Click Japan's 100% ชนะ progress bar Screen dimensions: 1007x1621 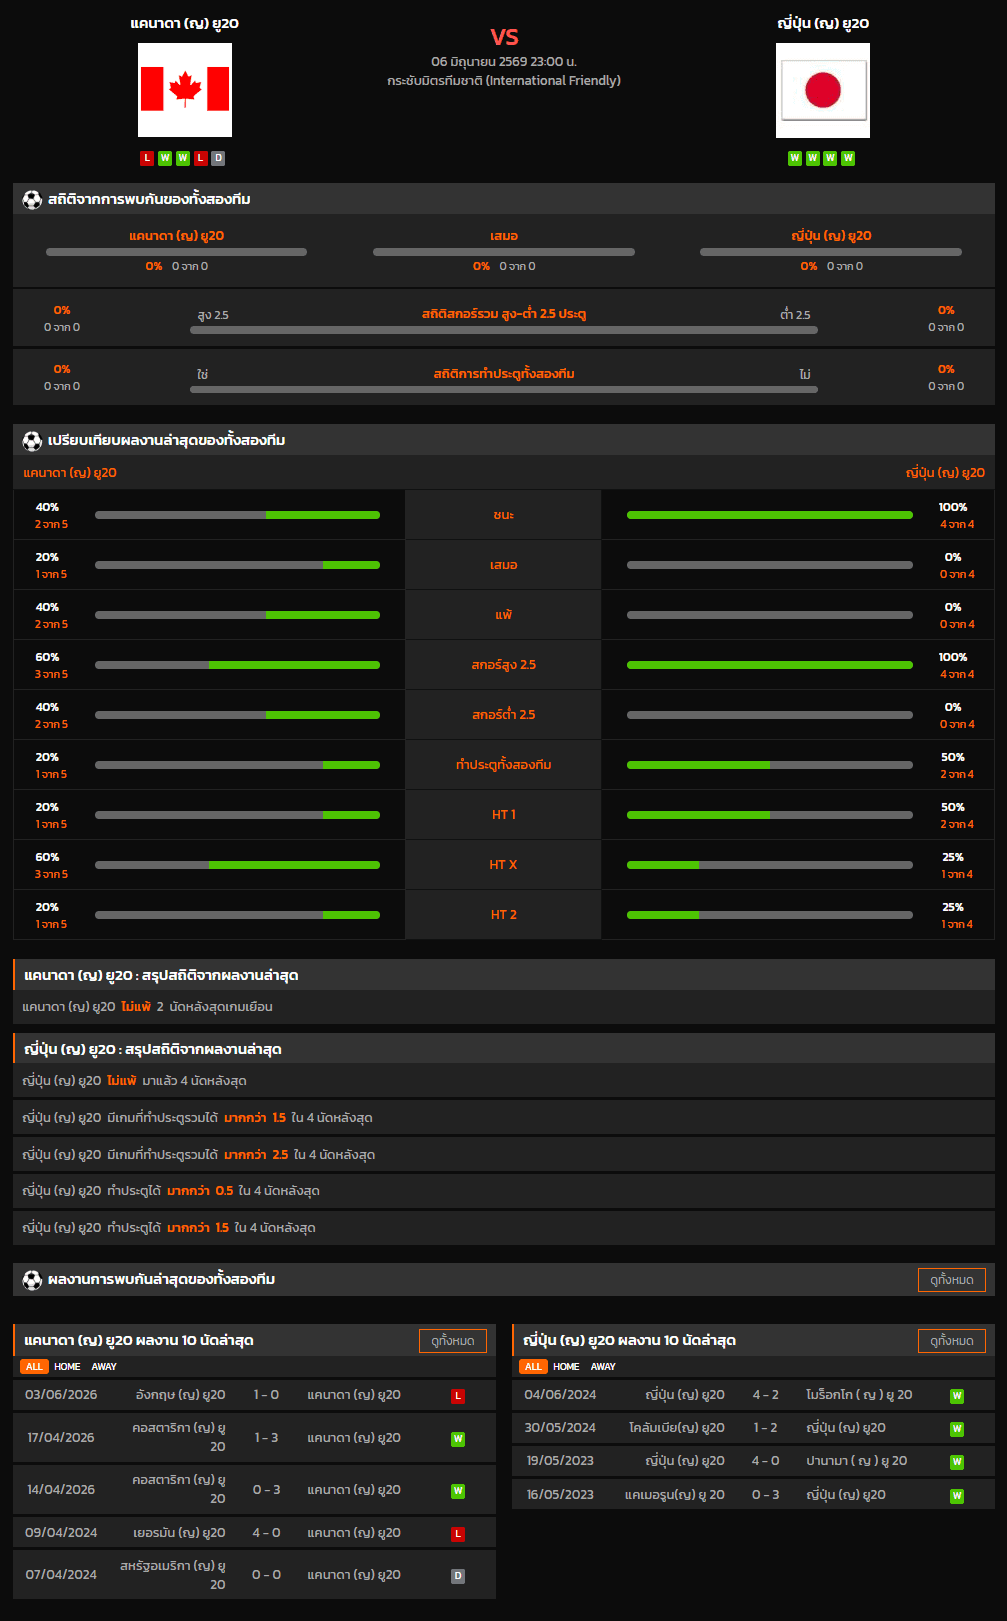(x=770, y=515)
